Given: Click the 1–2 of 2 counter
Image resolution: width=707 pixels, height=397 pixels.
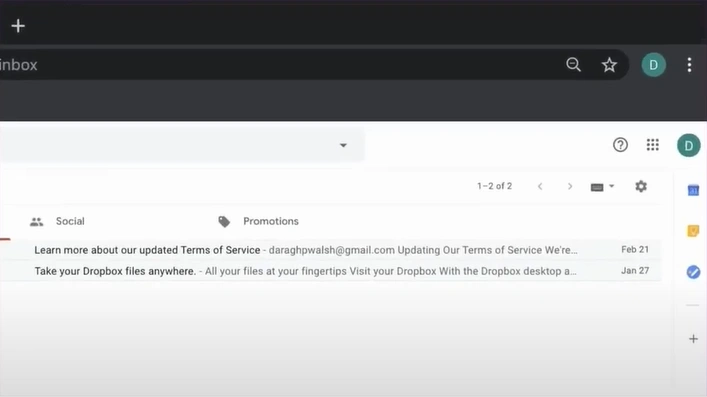Looking at the screenshot, I should [495, 186].
